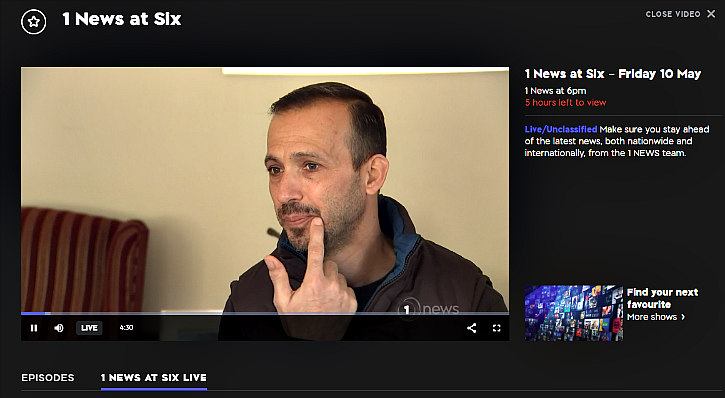Image resolution: width=725 pixels, height=398 pixels.
Task: Click the CLOSE VIDEO X icon
Action: [x=711, y=14]
